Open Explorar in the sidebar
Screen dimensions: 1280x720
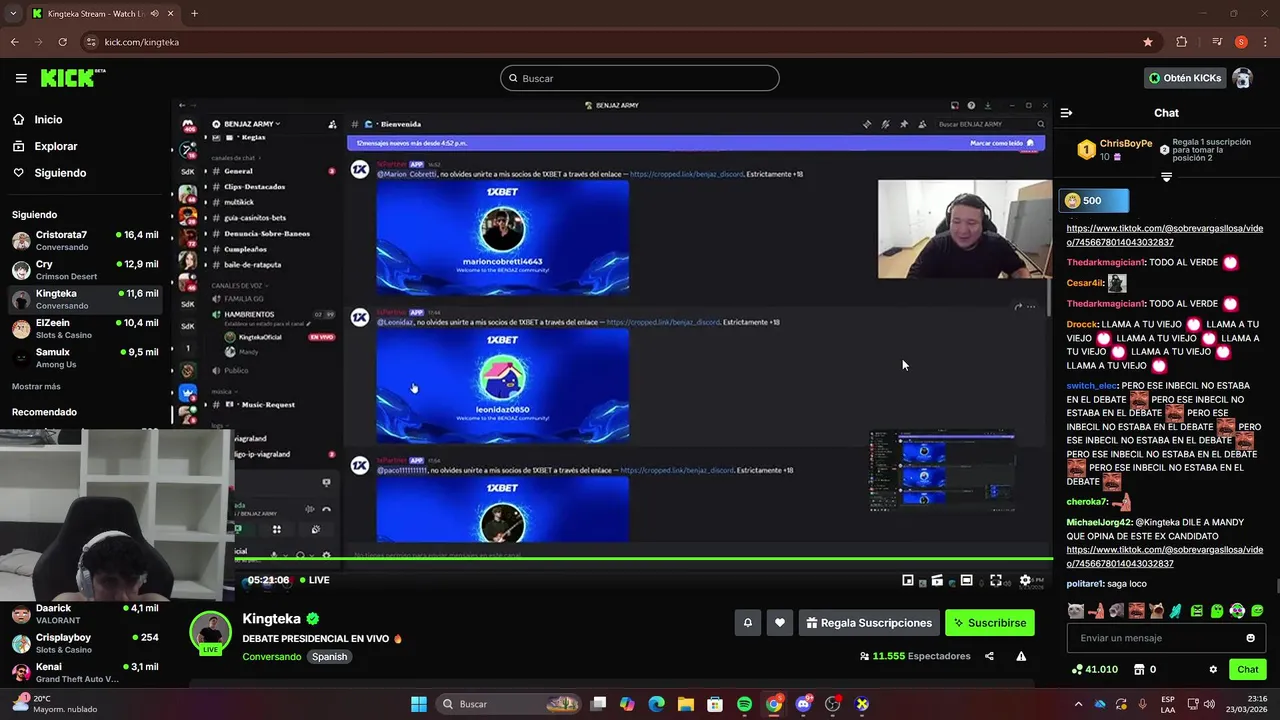[55, 146]
